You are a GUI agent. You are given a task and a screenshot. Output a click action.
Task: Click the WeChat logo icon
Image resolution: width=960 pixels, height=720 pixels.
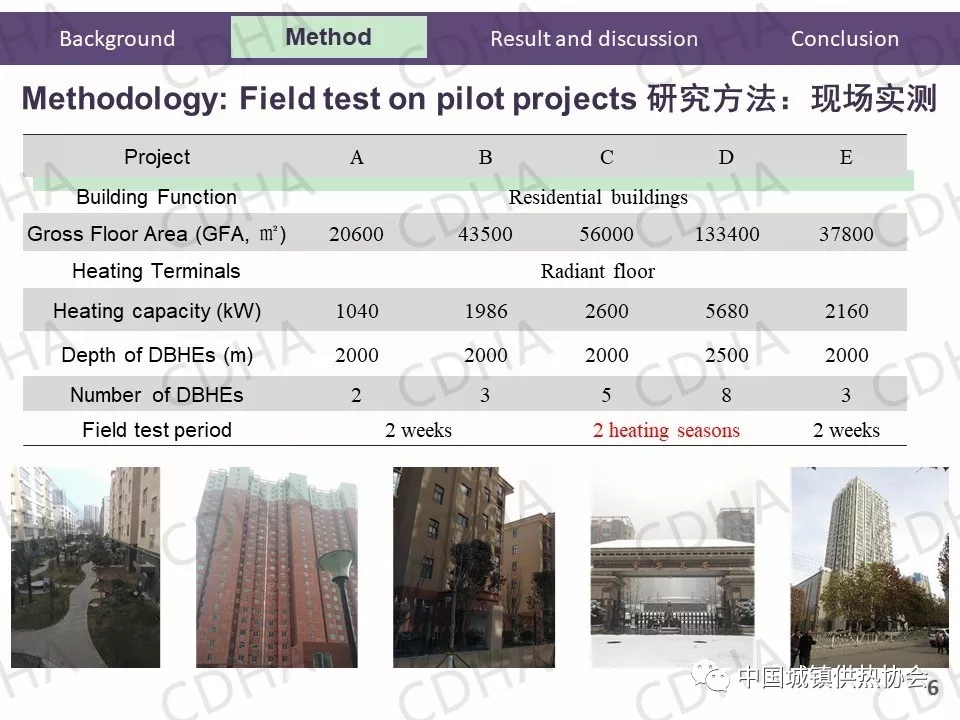coord(713,679)
